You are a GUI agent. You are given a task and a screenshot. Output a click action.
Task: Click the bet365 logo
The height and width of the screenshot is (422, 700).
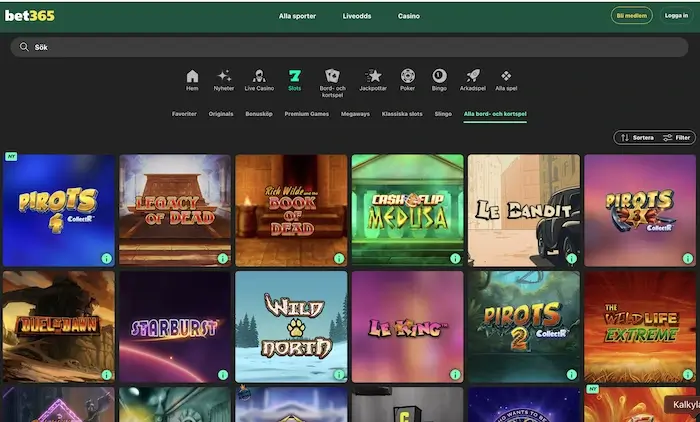(30, 16)
